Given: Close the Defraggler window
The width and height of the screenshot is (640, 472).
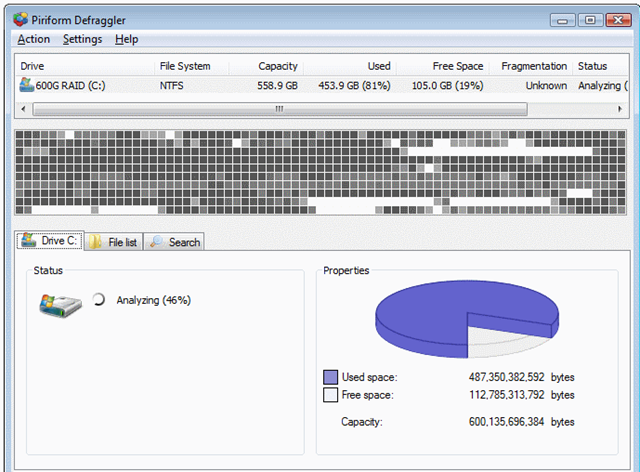Looking at the screenshot, I should point(618,20).
